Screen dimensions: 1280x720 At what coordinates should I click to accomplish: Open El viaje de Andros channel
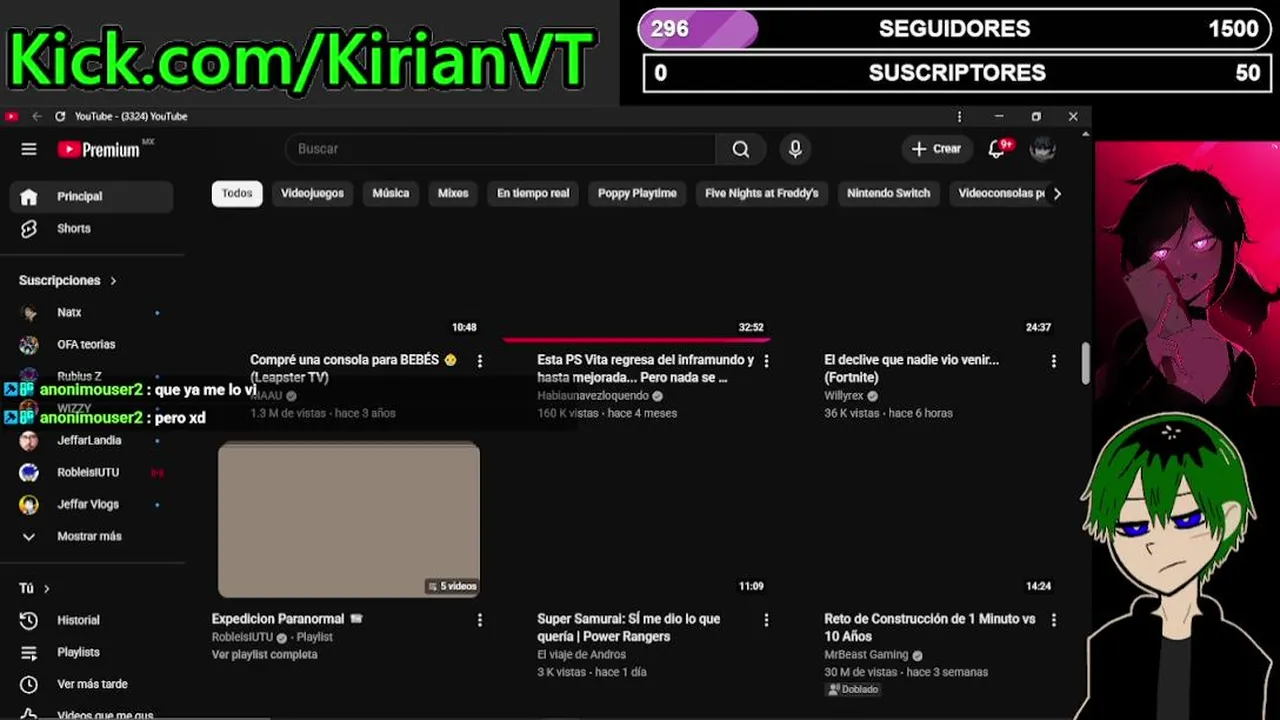click(x=581, y=655)
